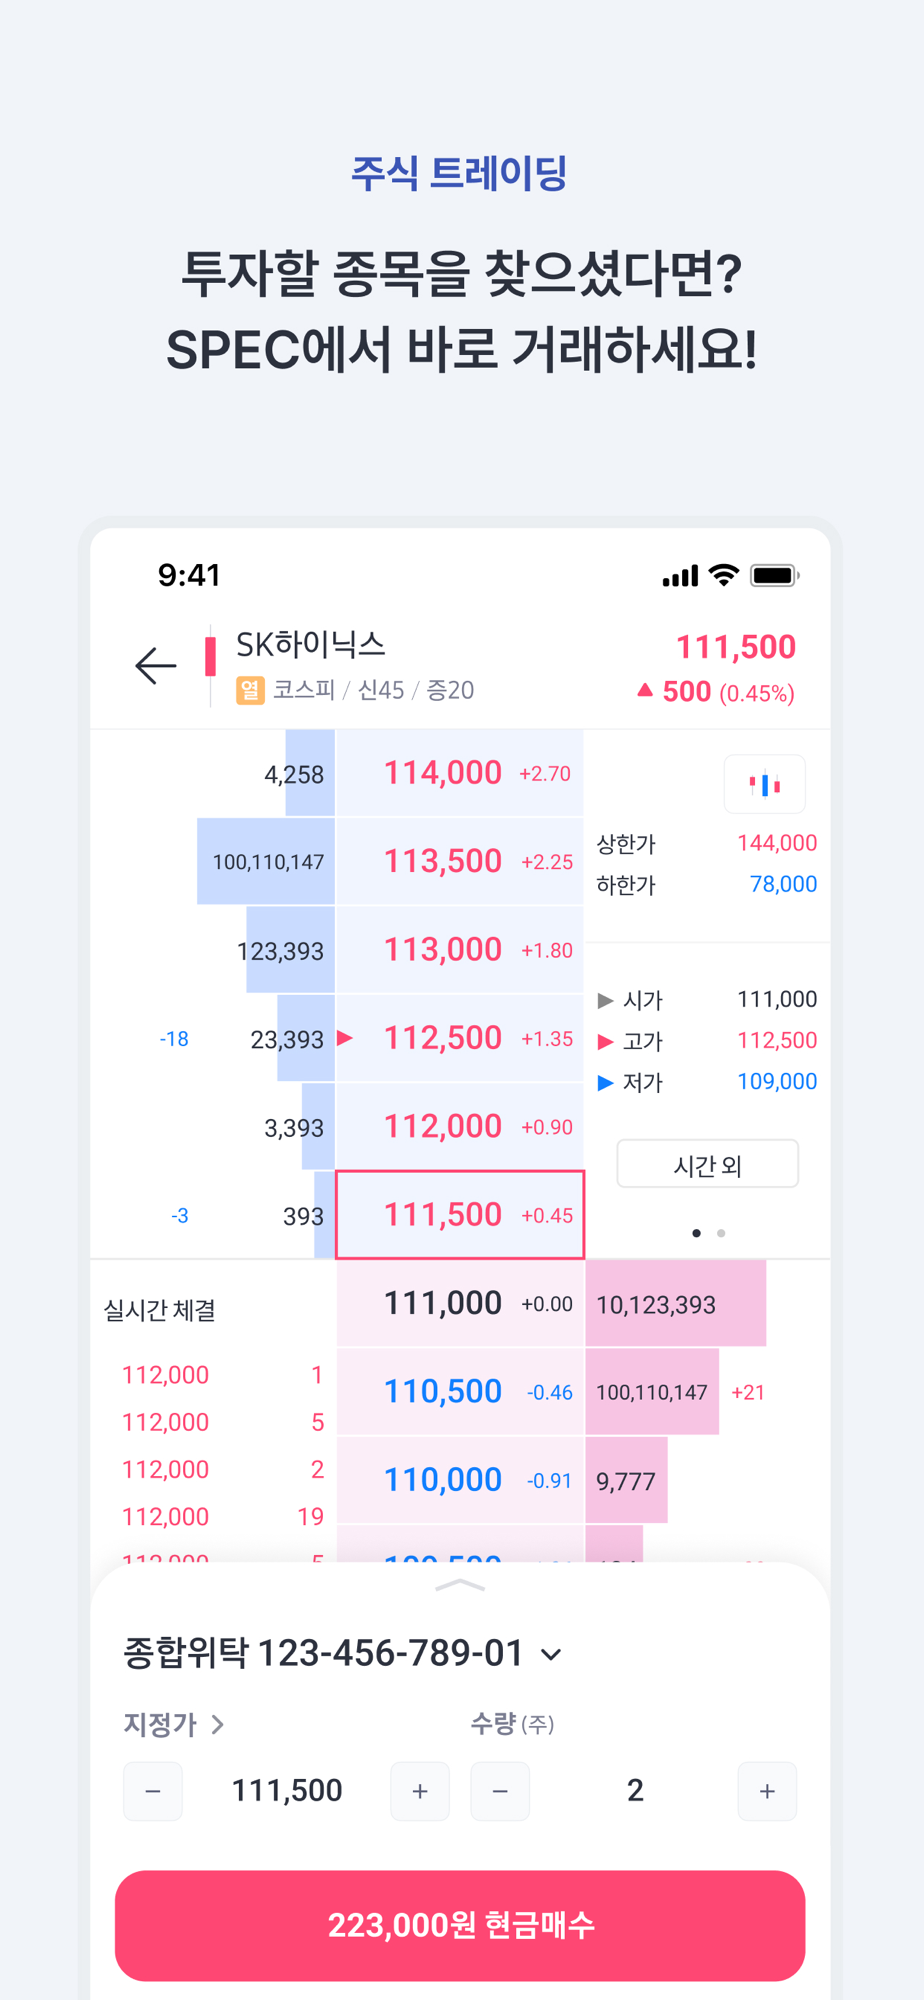
Task: Open the 지정가 order type selector
Action: point(173,1724)
